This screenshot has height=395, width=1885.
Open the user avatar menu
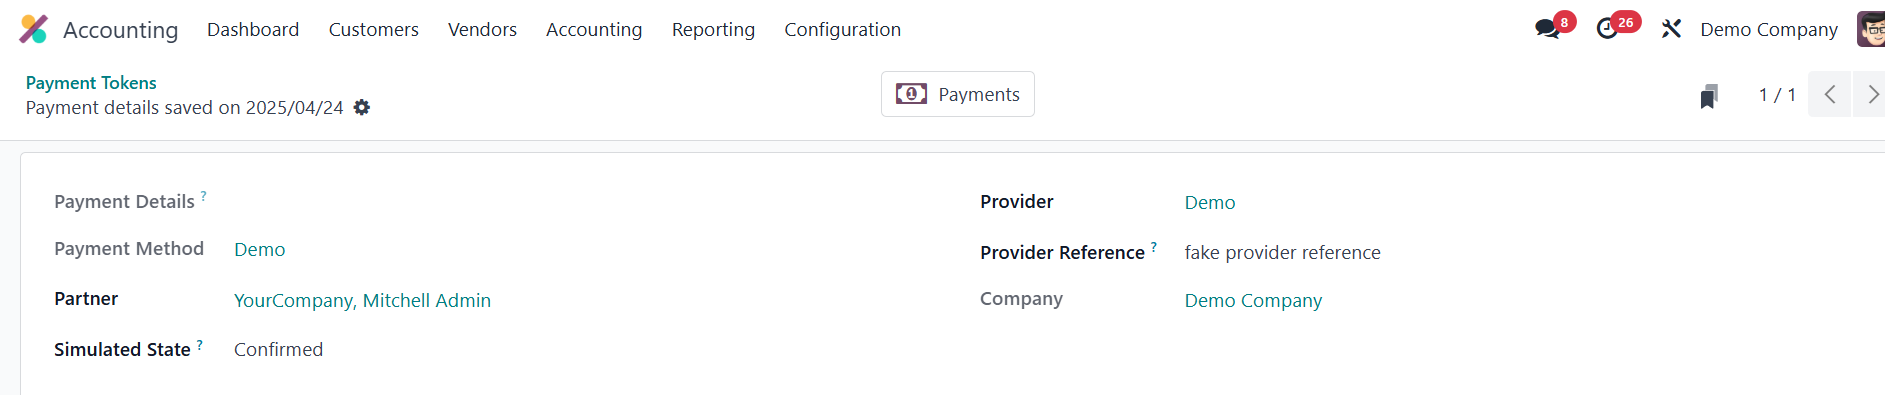point(1870,29)
